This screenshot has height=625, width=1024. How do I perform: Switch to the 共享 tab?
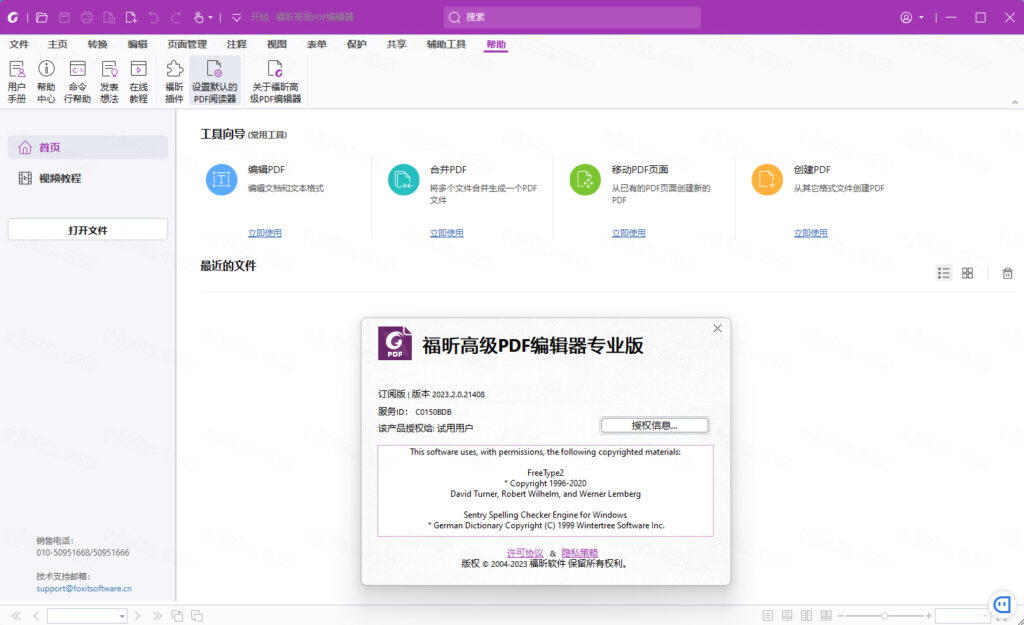(x=396, y=44)
